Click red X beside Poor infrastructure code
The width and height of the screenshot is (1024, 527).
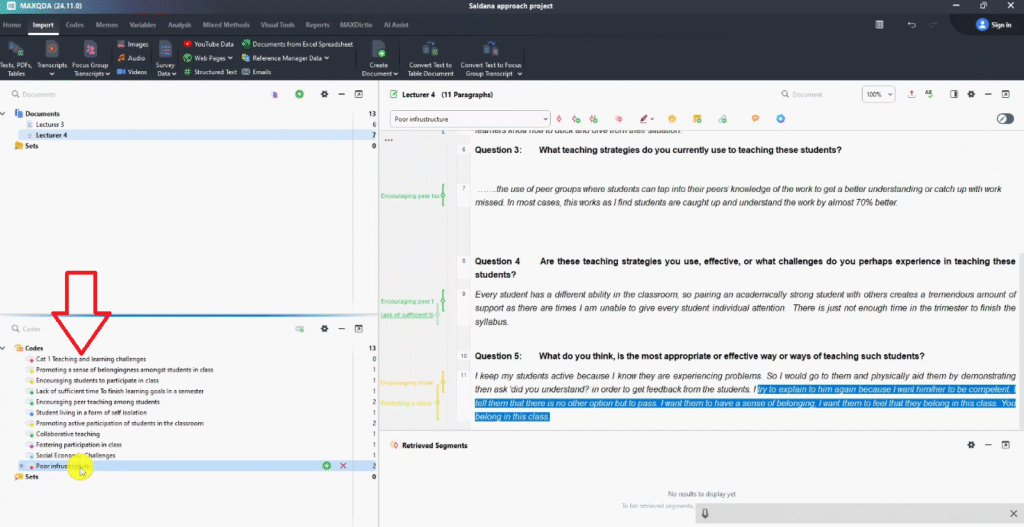point(343,466)
